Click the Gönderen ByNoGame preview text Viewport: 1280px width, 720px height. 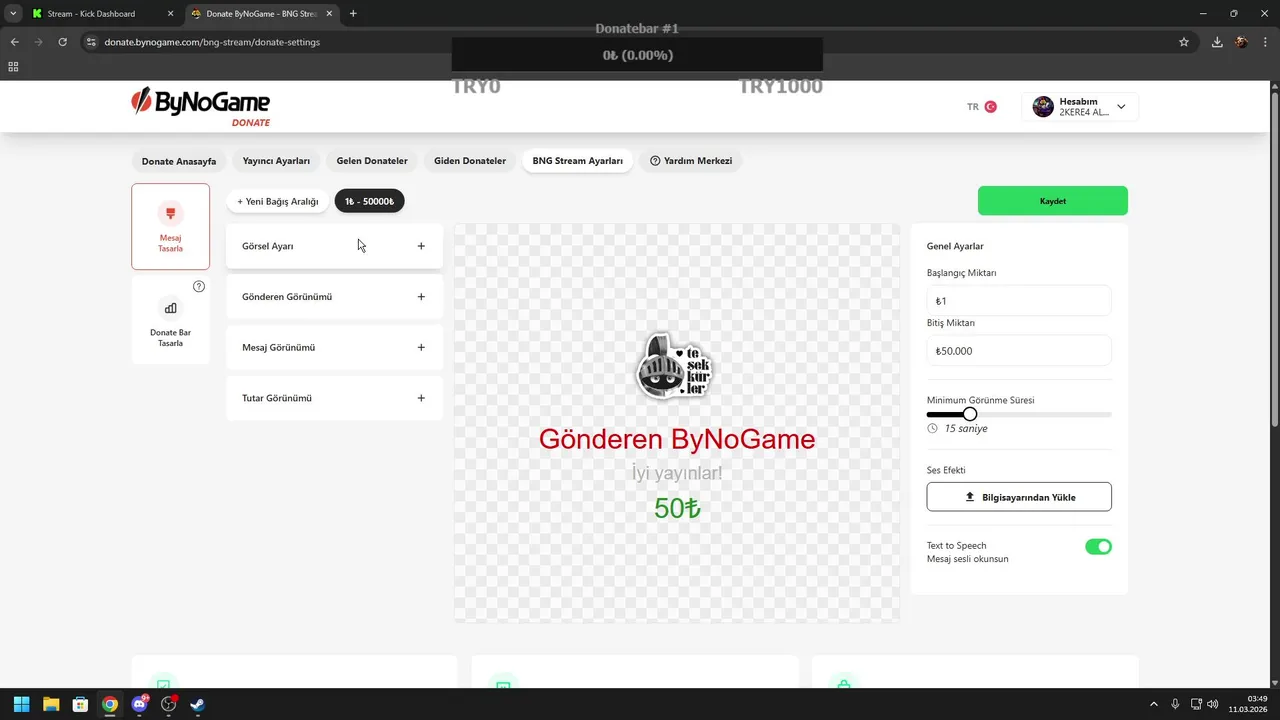click(x=677, y=439)
